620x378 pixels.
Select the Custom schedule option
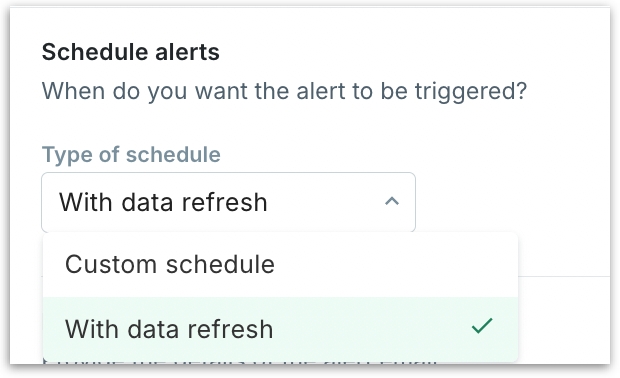[280, 264]
